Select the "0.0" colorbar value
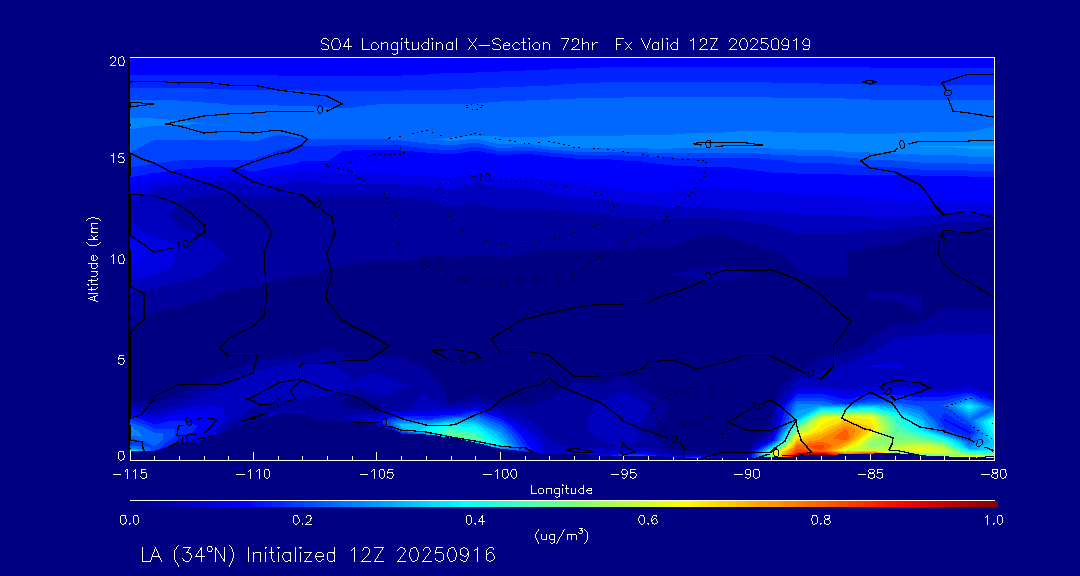The image size is (1080, 576). click(130, 520)
